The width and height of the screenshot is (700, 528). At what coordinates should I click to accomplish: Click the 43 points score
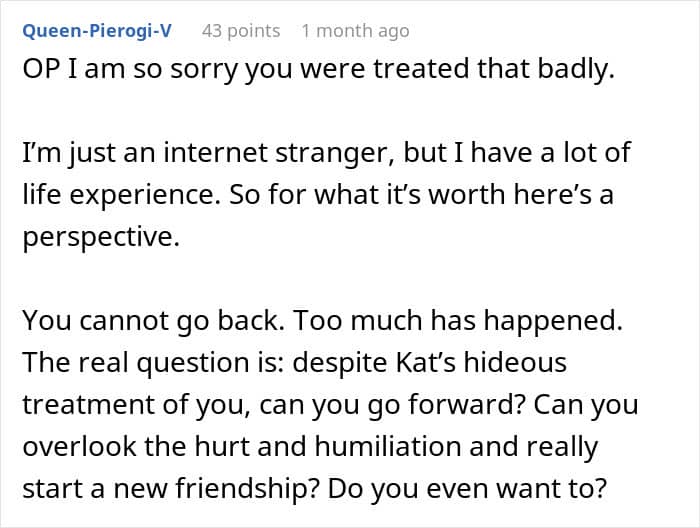pos(240,31)
